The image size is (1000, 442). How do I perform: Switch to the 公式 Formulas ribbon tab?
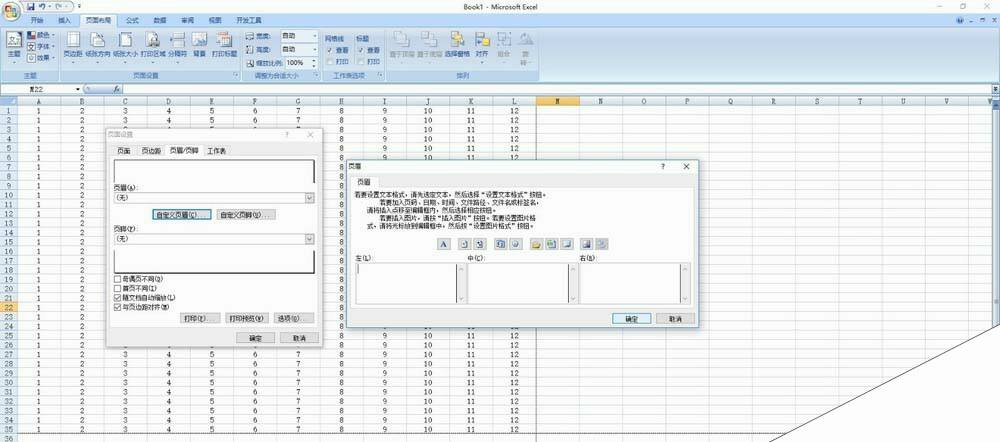[132, 20]
